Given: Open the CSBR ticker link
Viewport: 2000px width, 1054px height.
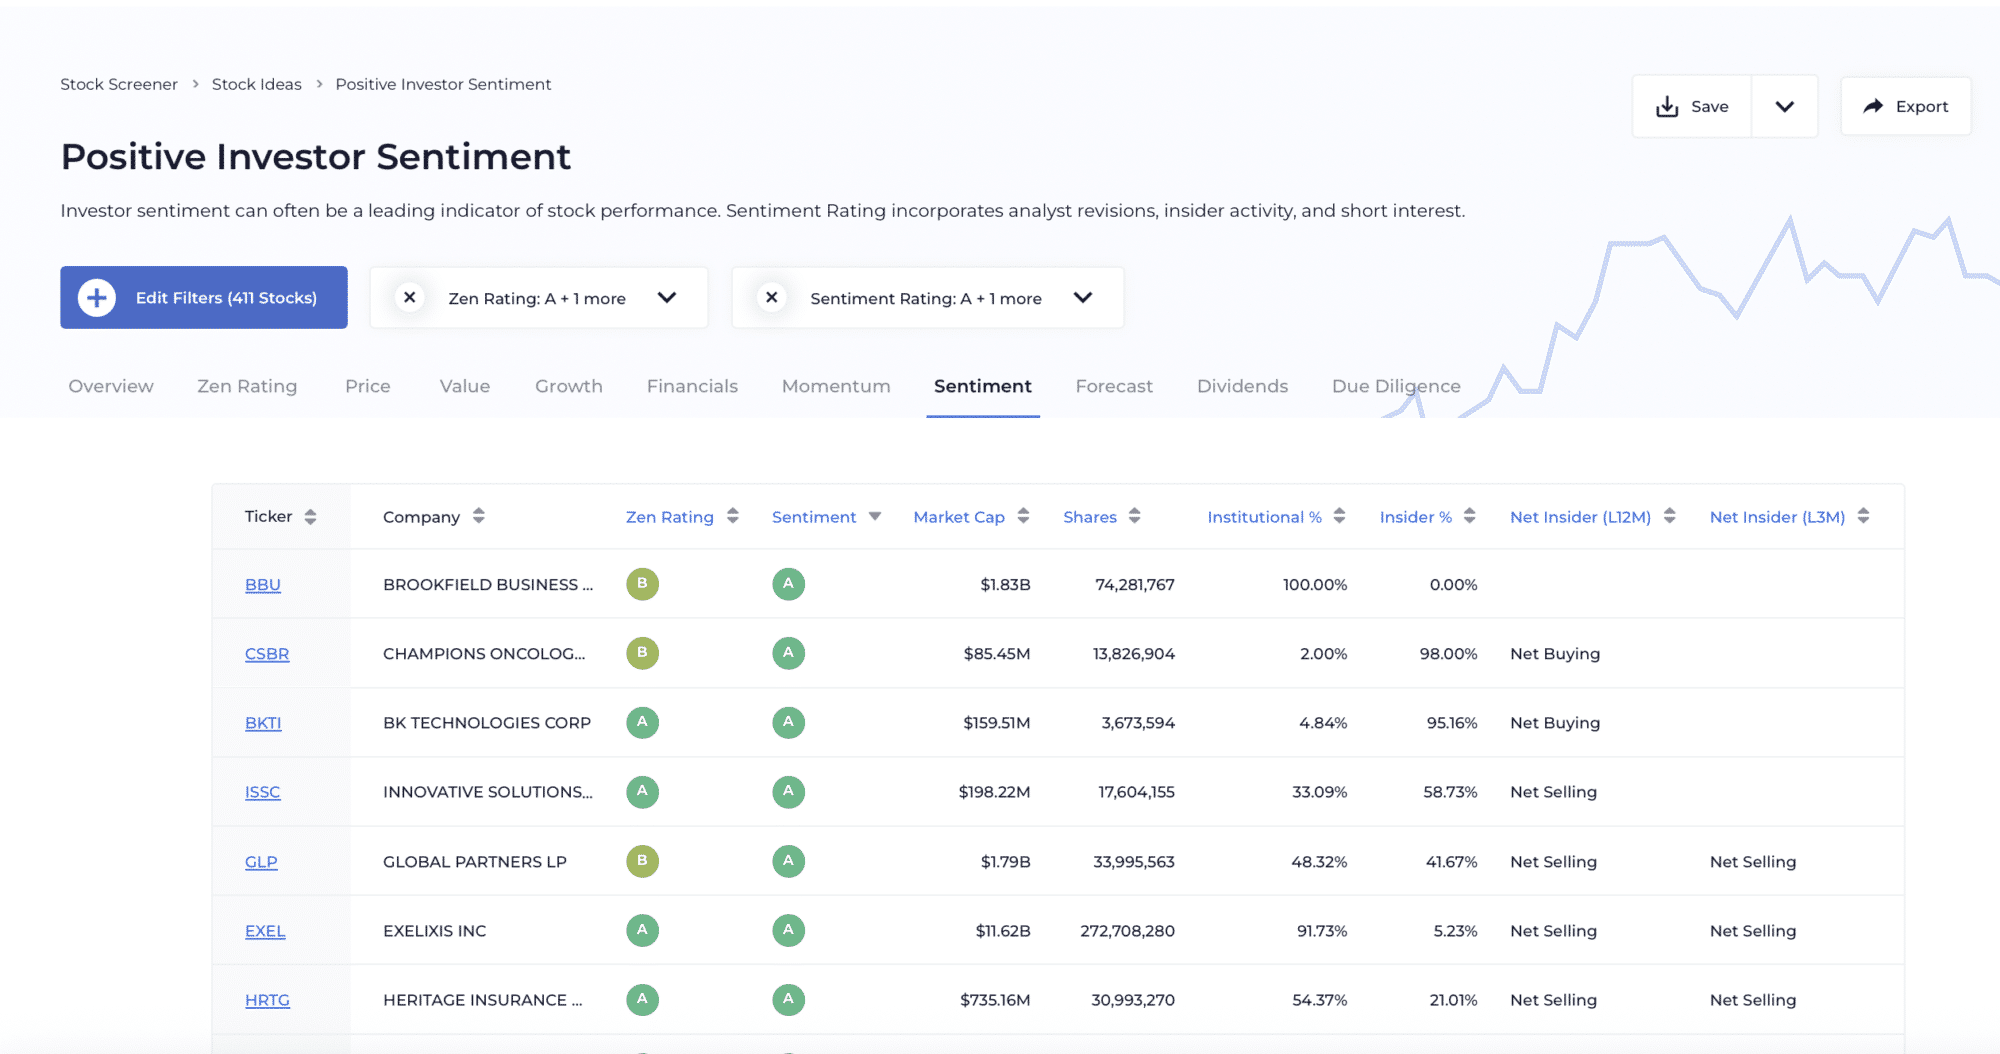Looking at the screenshot, I should [267, 654].
